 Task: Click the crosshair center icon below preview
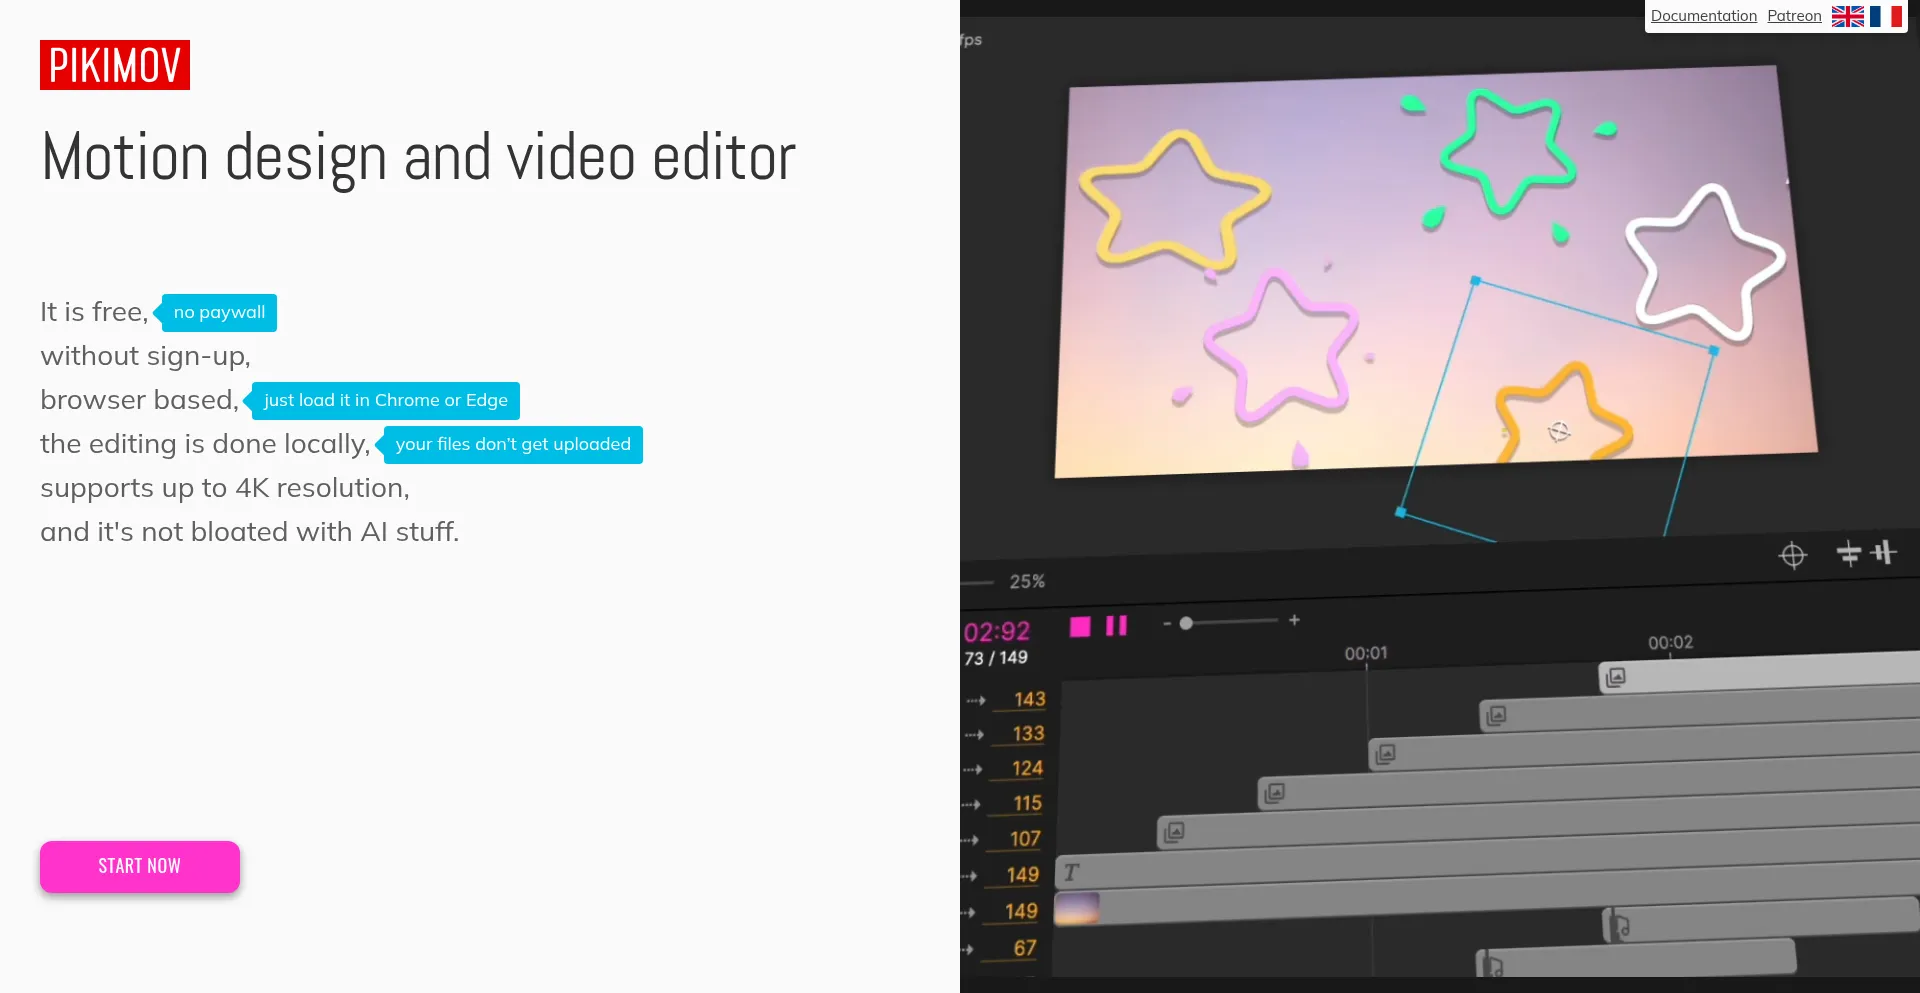click(x=1793, y=555)
